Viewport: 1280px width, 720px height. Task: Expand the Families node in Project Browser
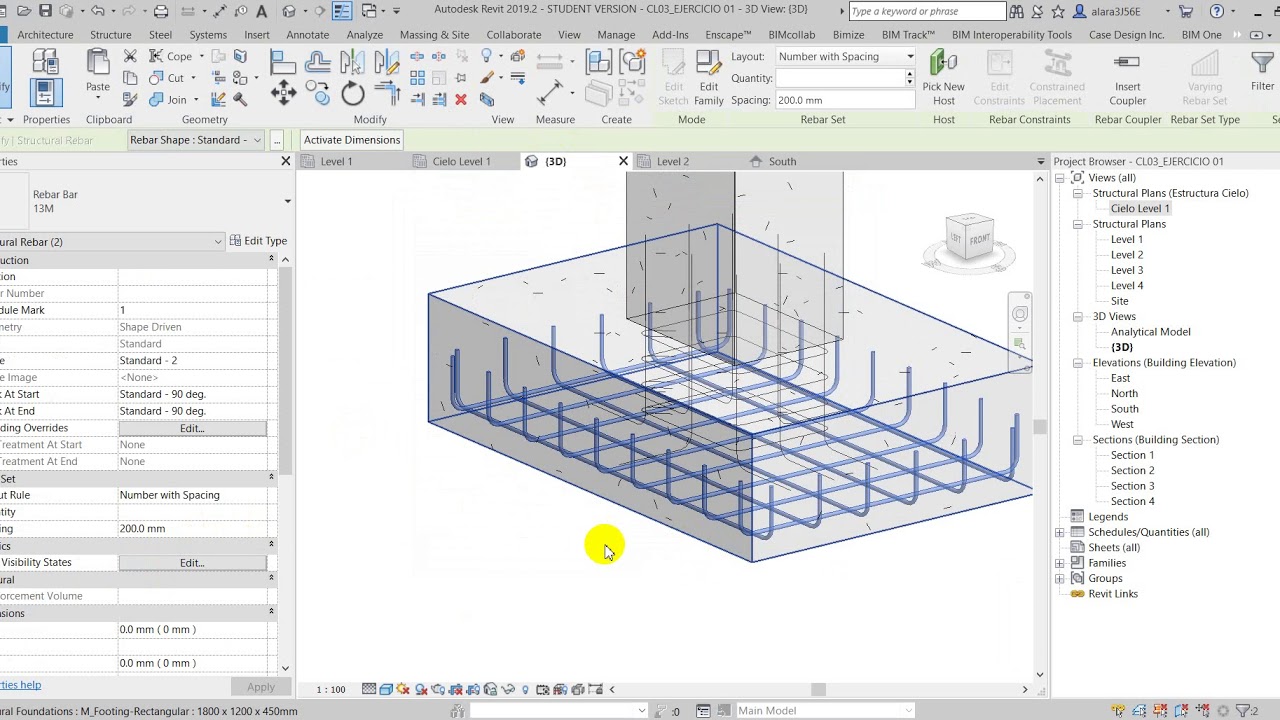(1060, 563)
